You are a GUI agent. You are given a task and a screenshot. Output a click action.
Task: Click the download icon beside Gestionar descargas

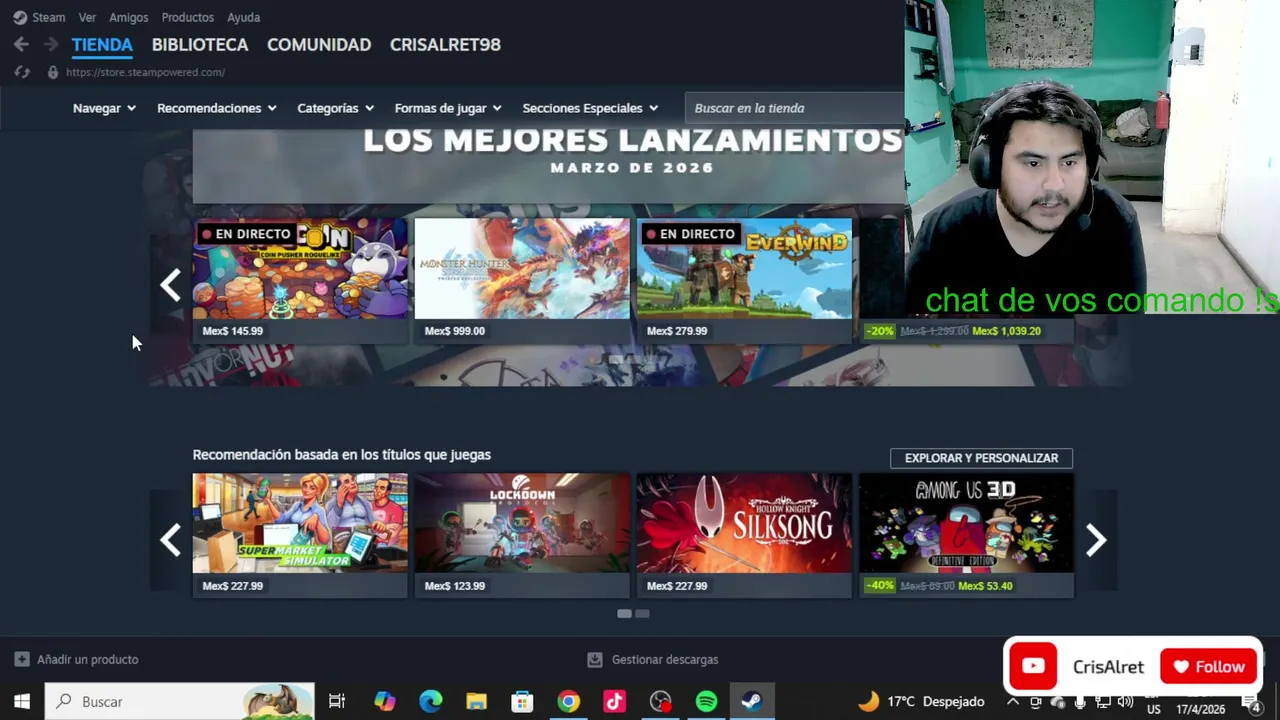tap(595, 659)
